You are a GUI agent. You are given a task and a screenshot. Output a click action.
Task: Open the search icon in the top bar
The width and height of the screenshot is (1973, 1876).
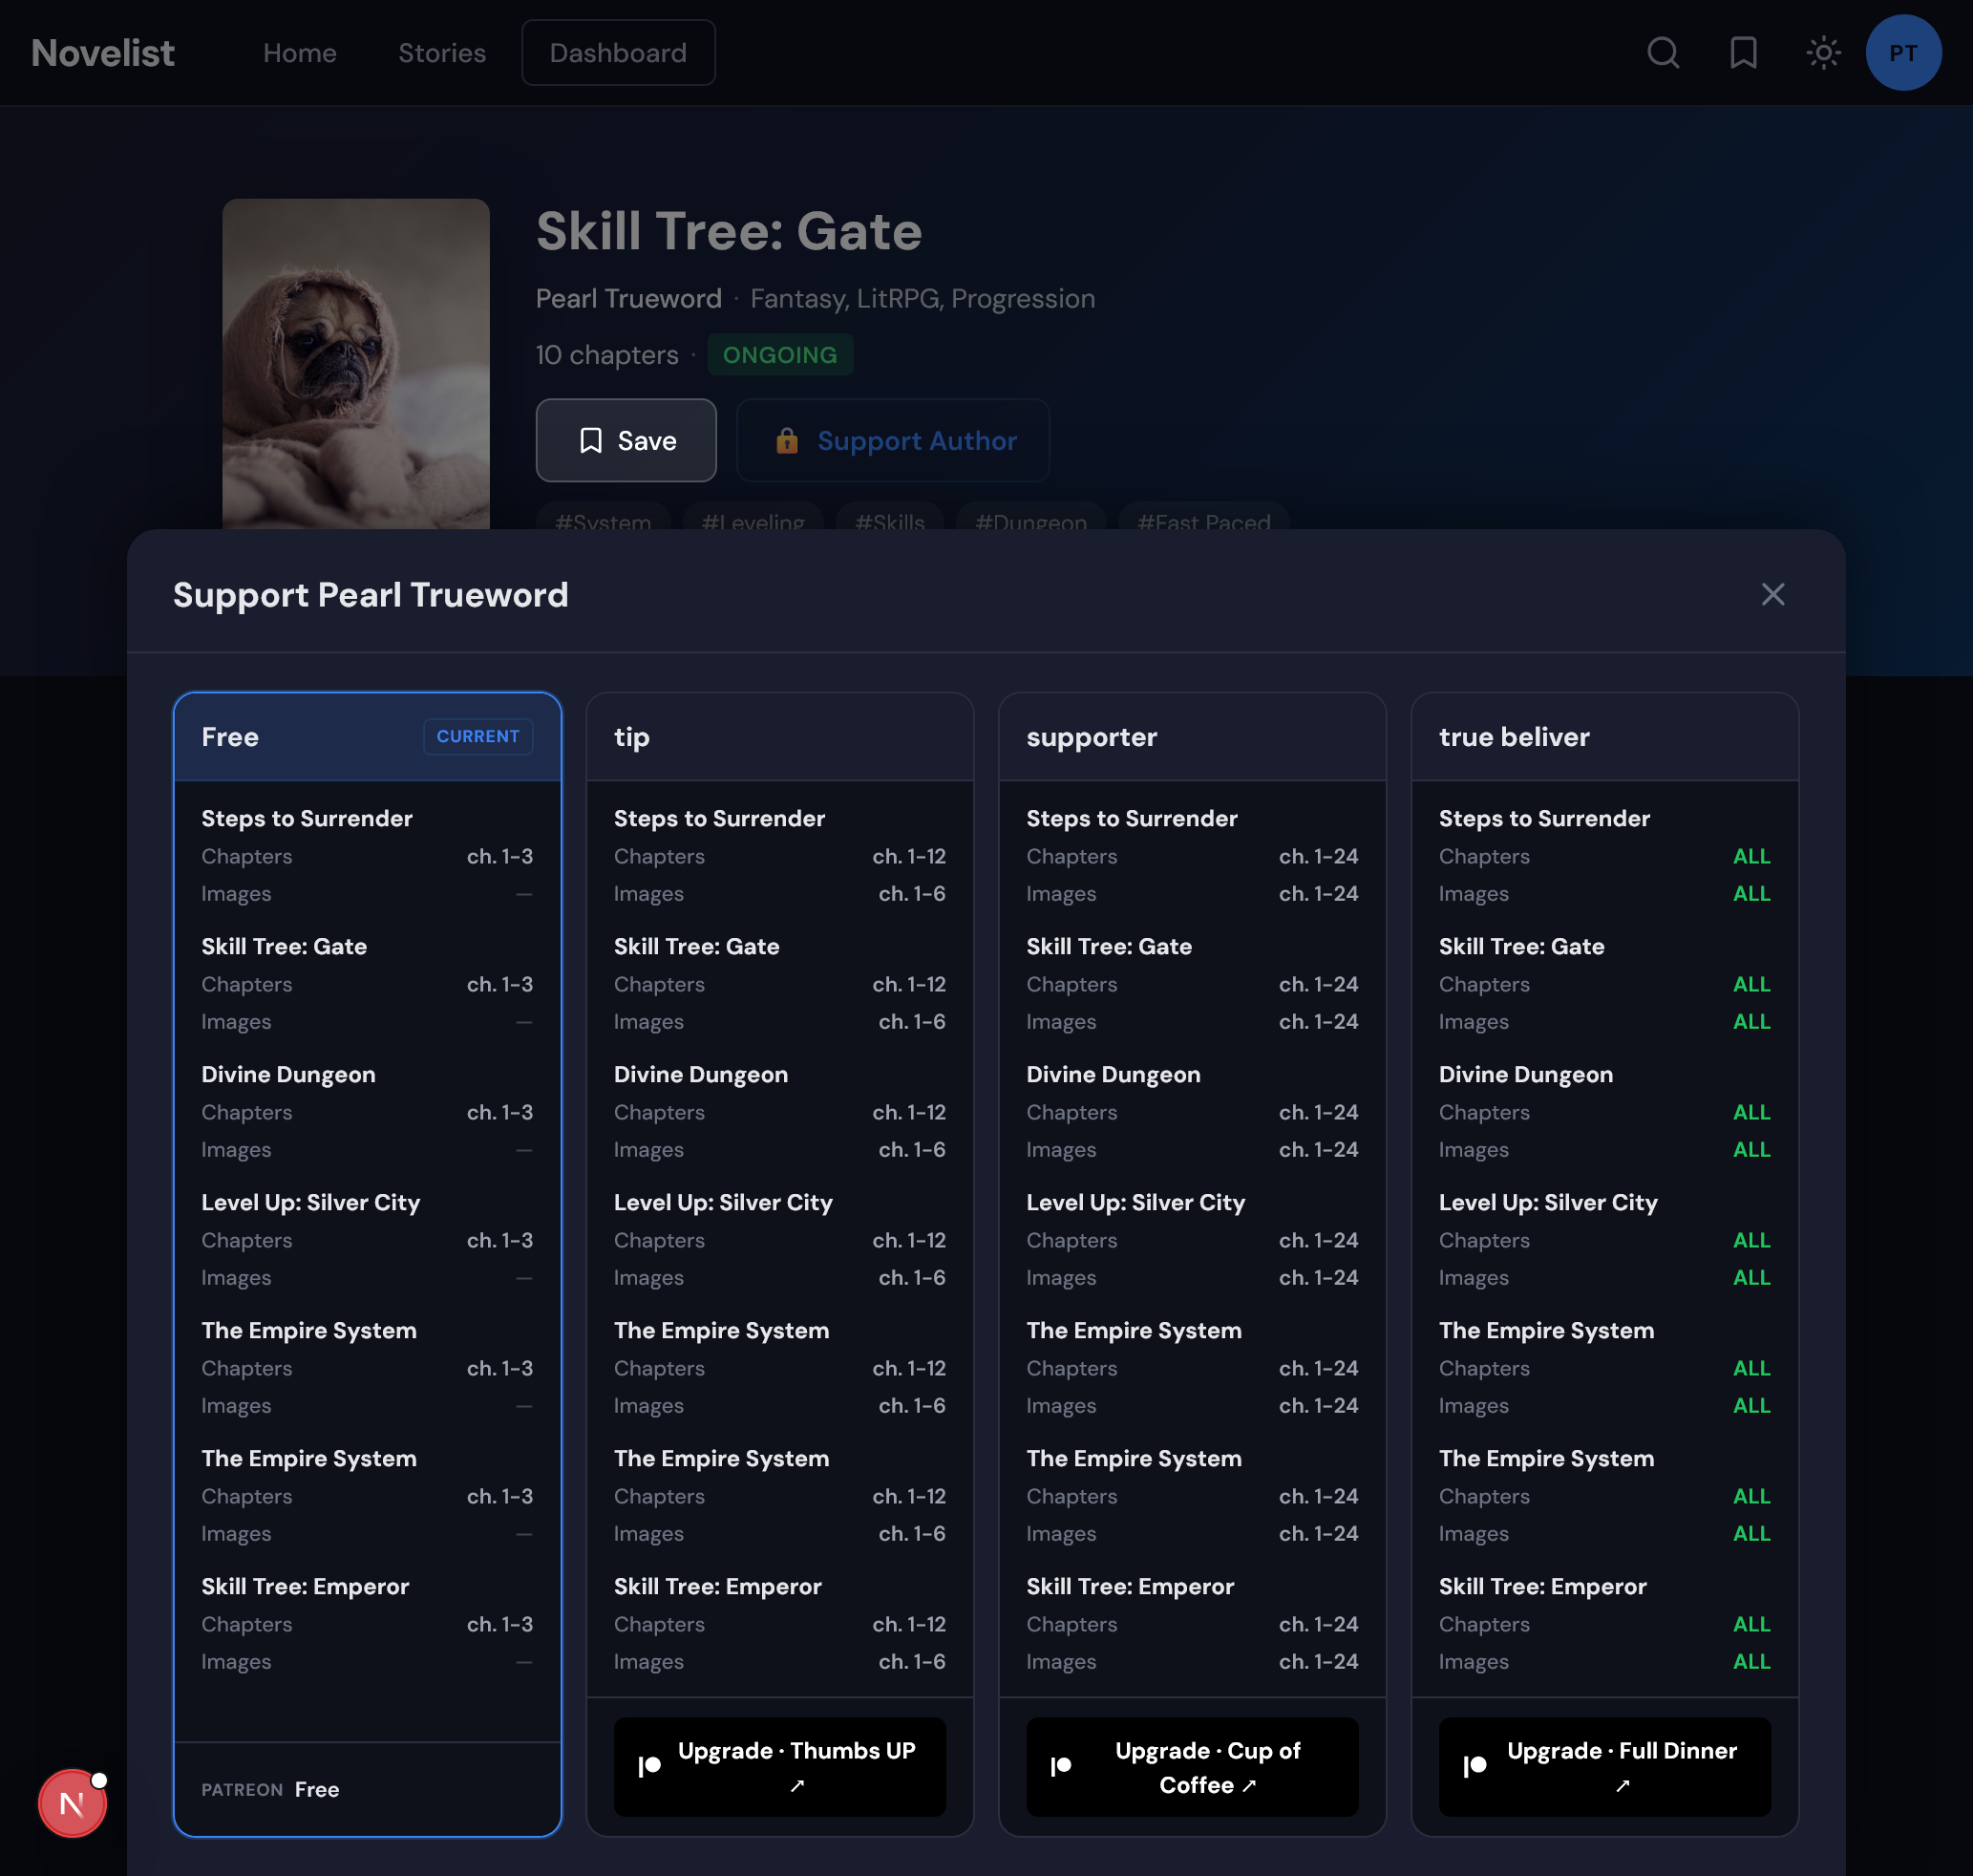(1663, 53)
